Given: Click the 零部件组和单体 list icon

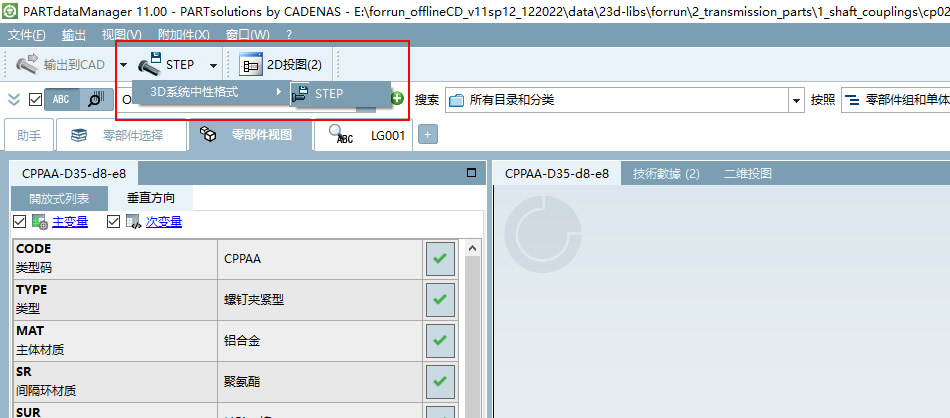Looking at the screenshot, I should 852,100.
